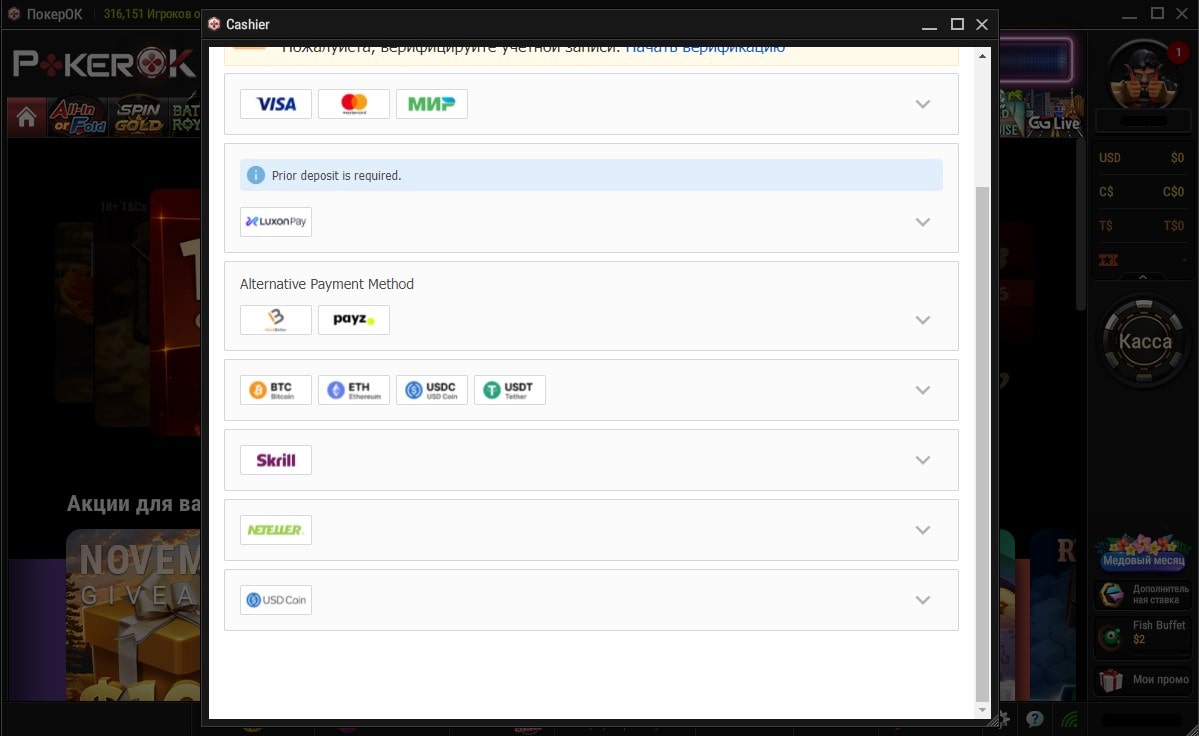
Task: Pick the МИР card payment logo
Action: point(431,104)
